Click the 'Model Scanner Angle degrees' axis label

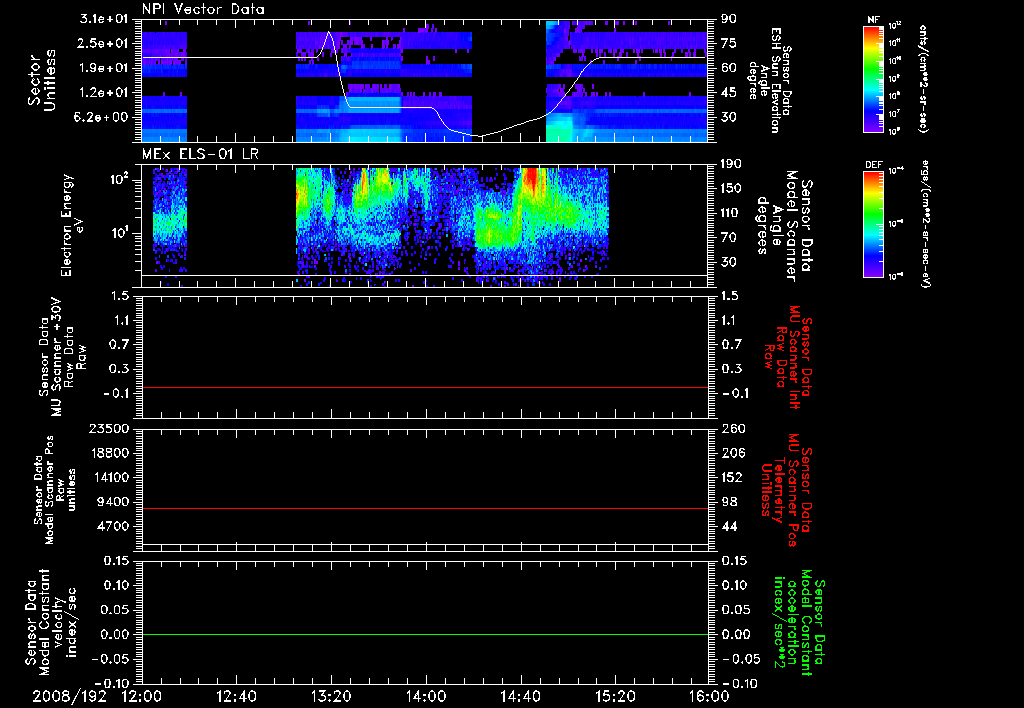coord(784,226)
